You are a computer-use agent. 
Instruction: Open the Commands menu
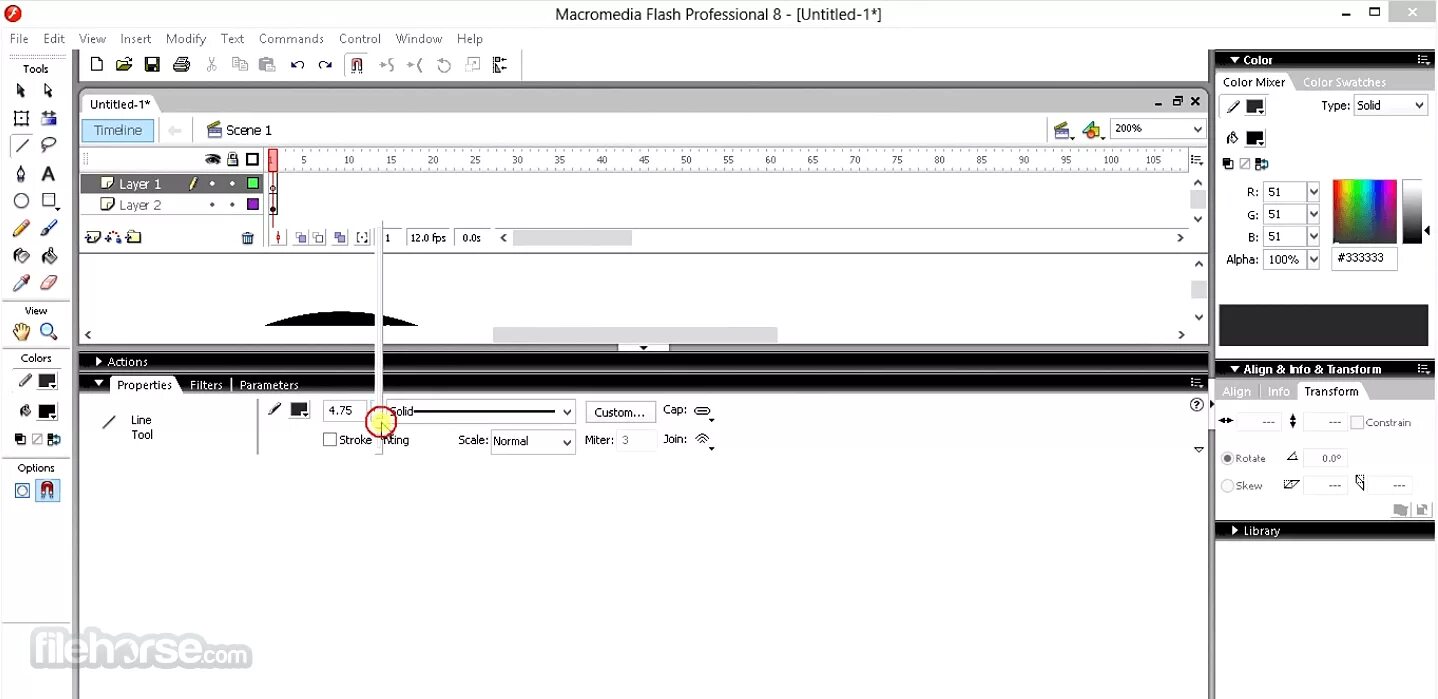[x=291, y=39]
